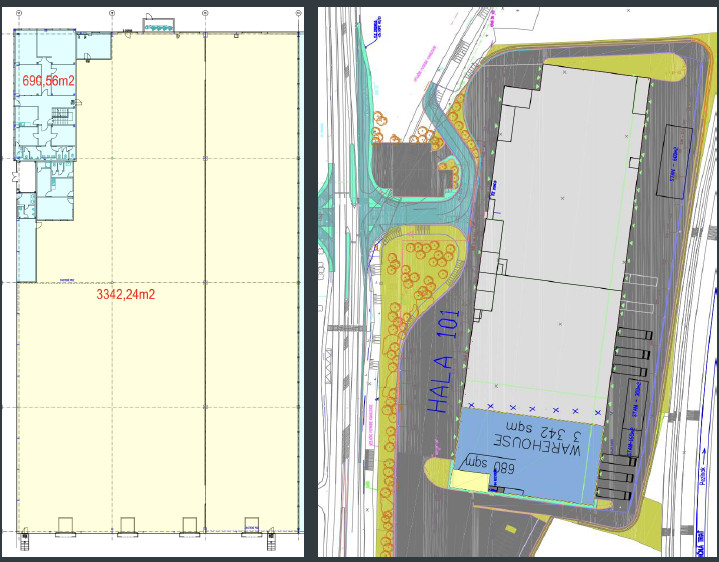Screen dimensions: 719x562
Task: Select the small yellow office rectangle on site plan
Action: tap(470, 481)
